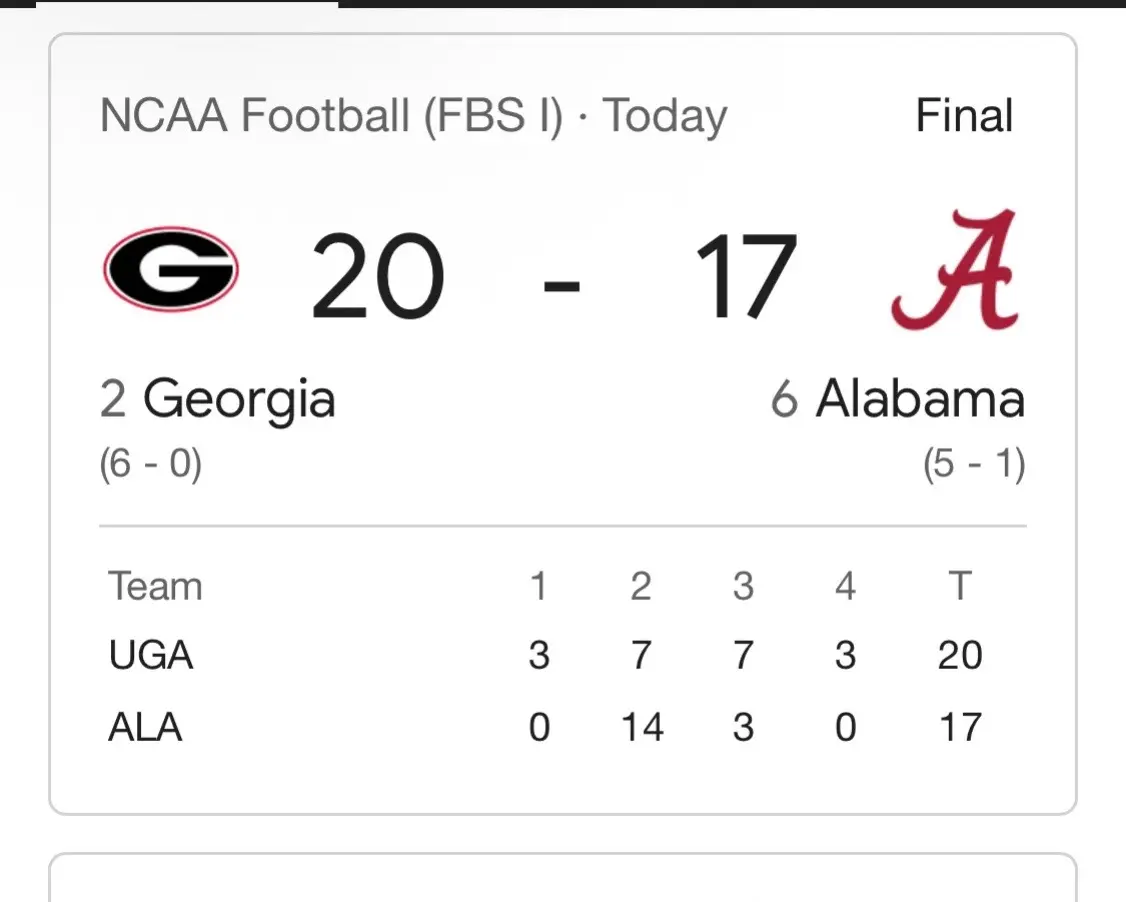Click the card below the scoreboard
Screen dimensions: 1126x902
tap(563, 878)
